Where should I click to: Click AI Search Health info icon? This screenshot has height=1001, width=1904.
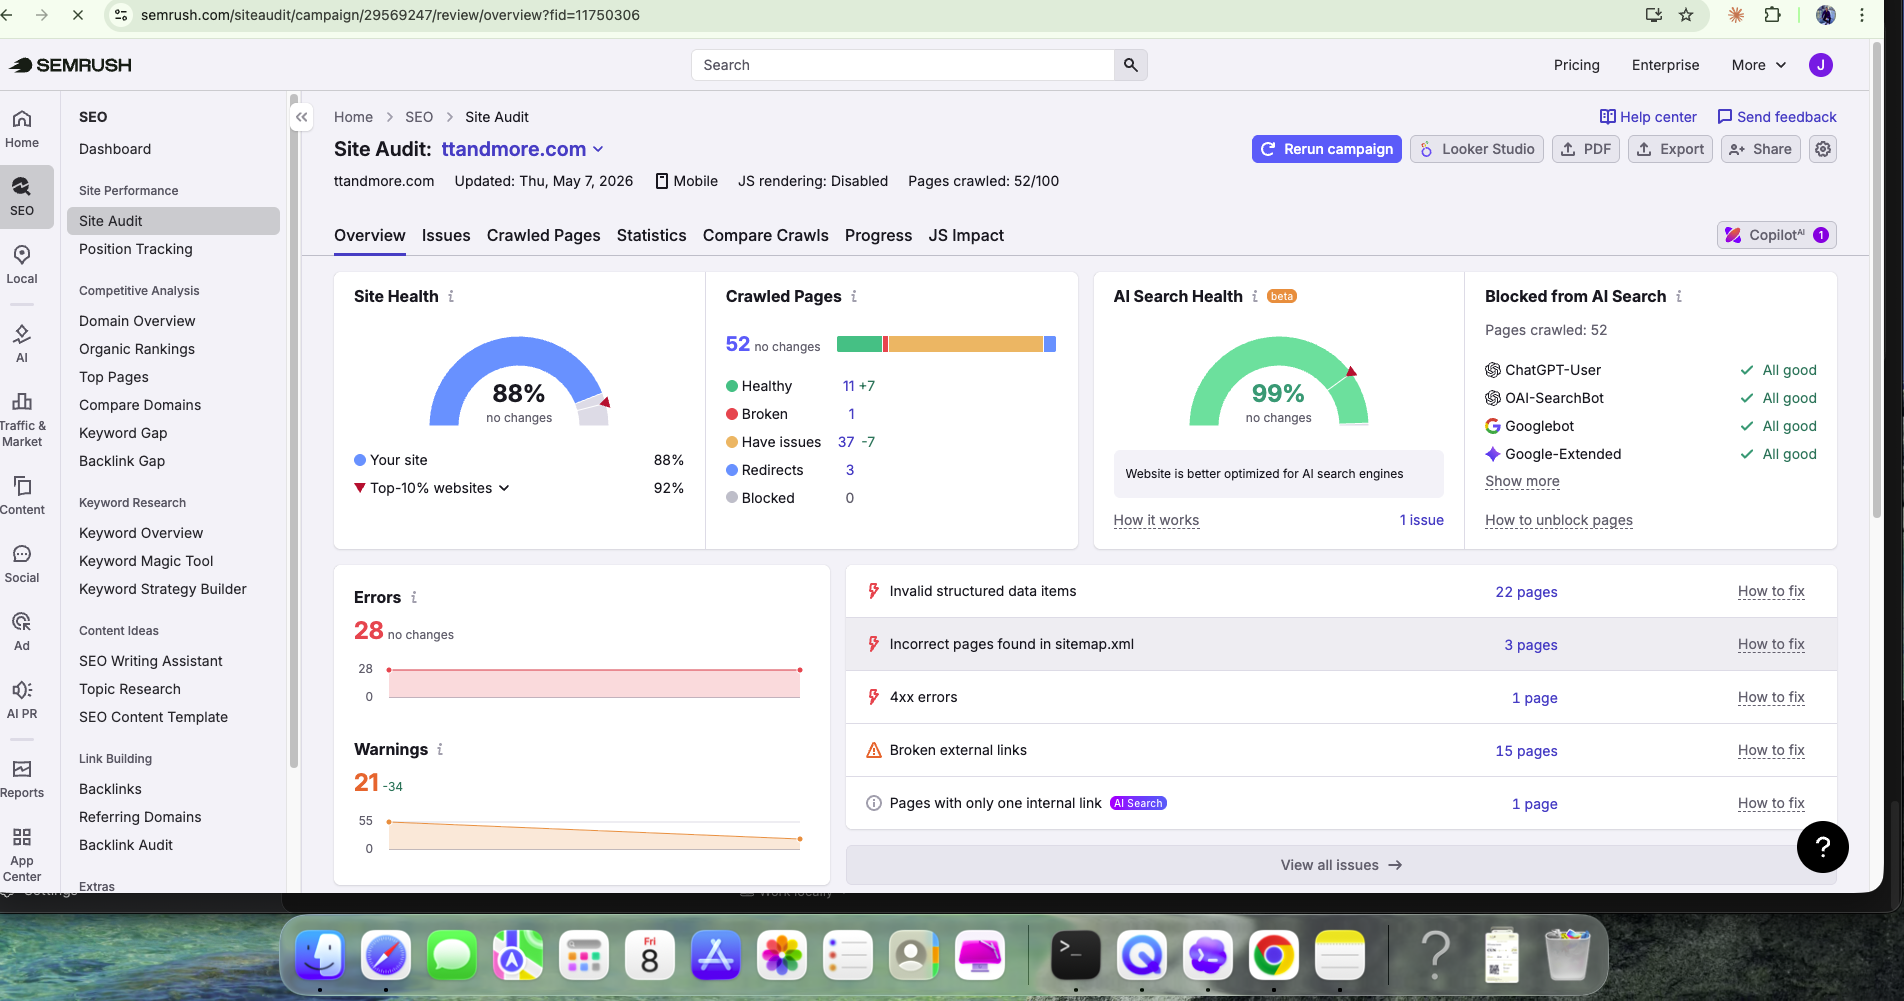pyautogui.click(x=1255, y=296)
